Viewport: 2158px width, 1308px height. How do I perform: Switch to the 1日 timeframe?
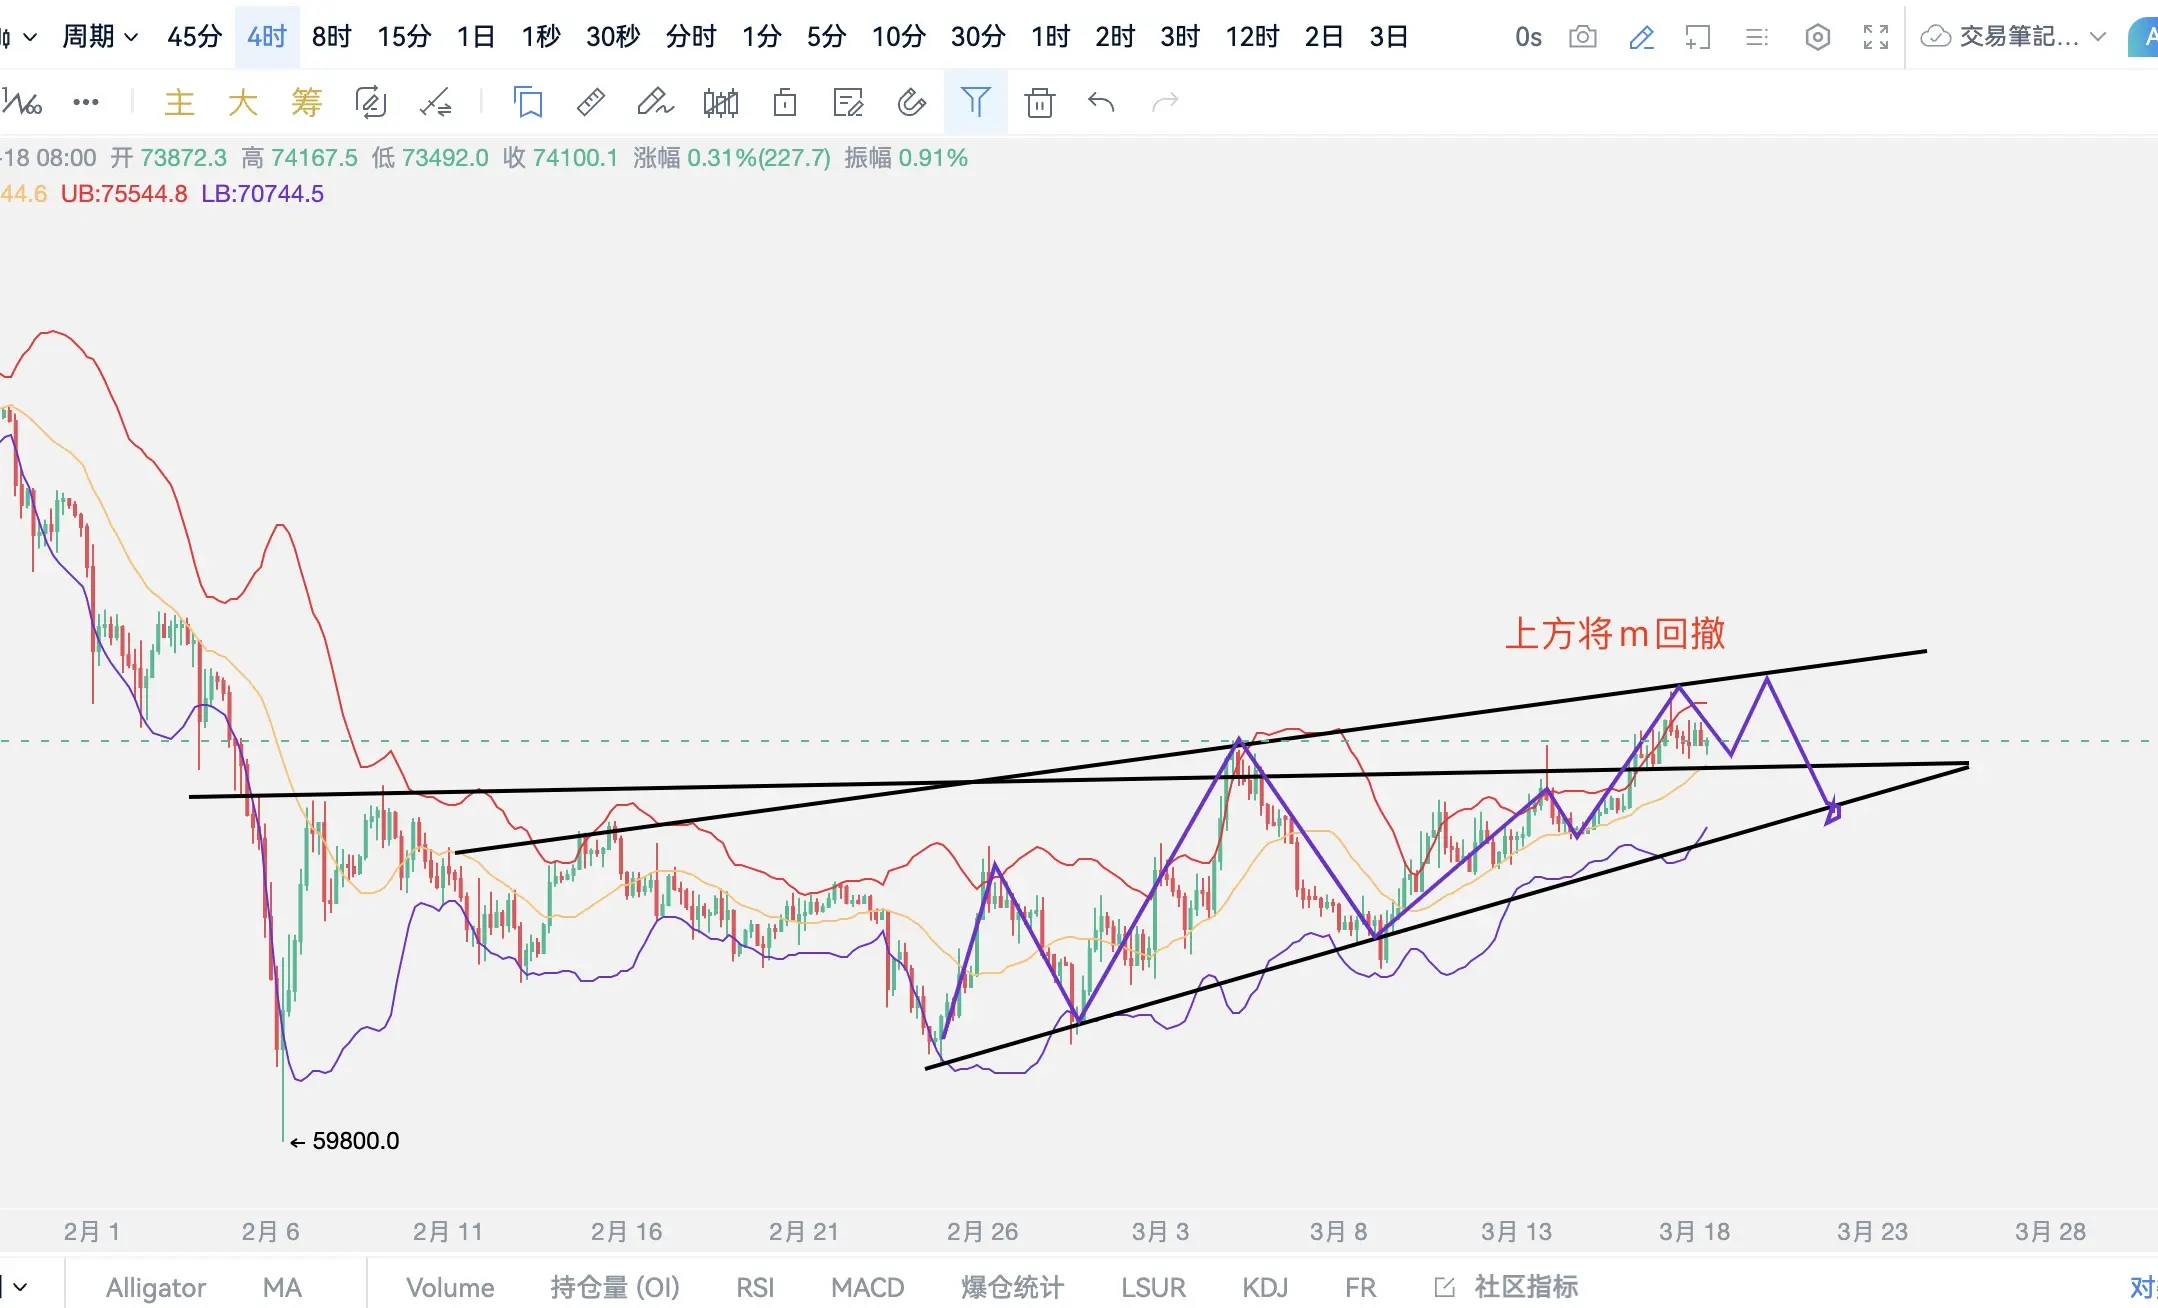coord(475,37)
